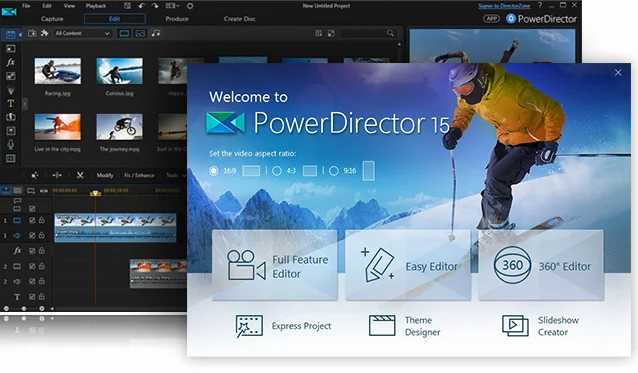This screenshot has width=638, height=373.
Task: Click the Fix / Enhance button
Action: (139, 175)
